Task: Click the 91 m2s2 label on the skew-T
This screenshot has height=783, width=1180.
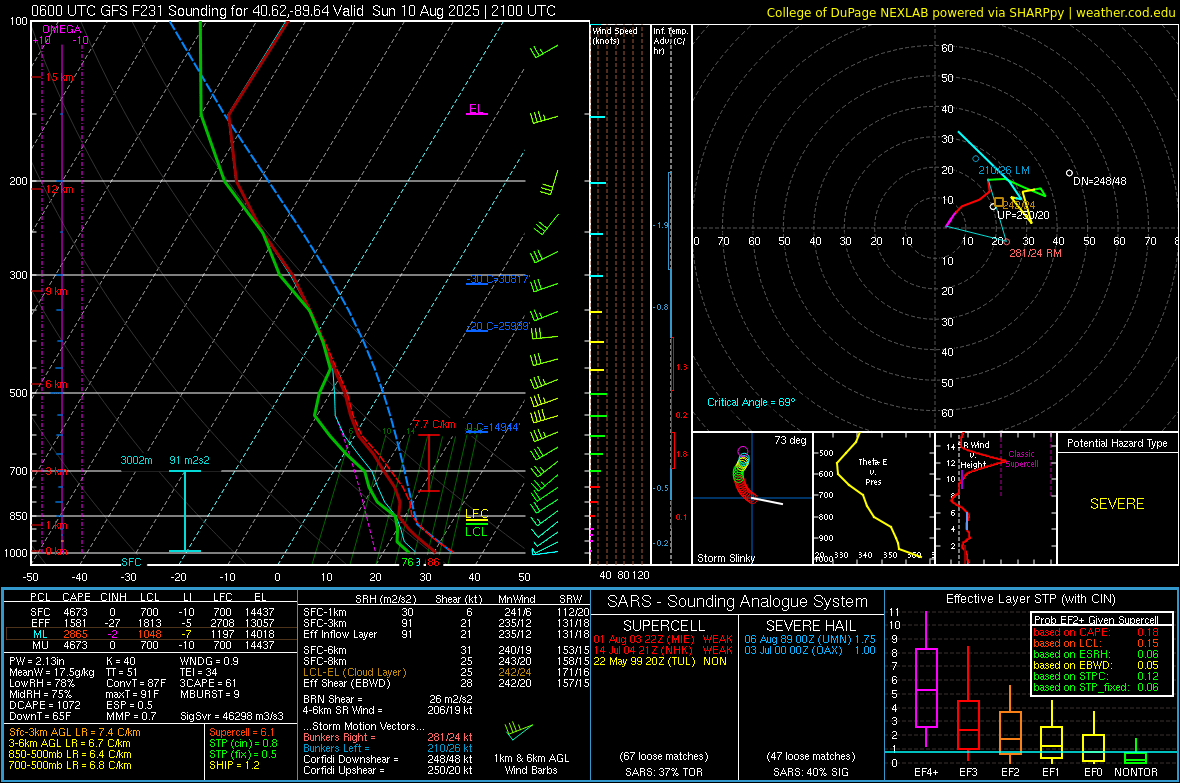Action: [190, 460]
